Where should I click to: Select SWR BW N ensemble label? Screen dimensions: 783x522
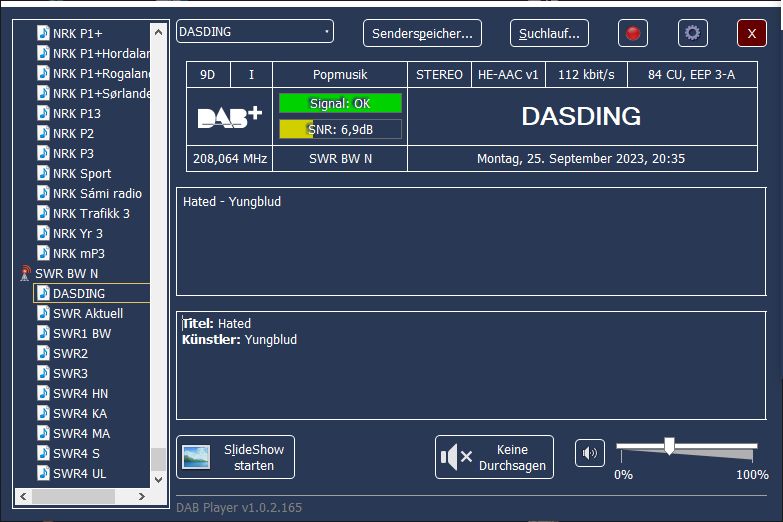coord(66,273)
